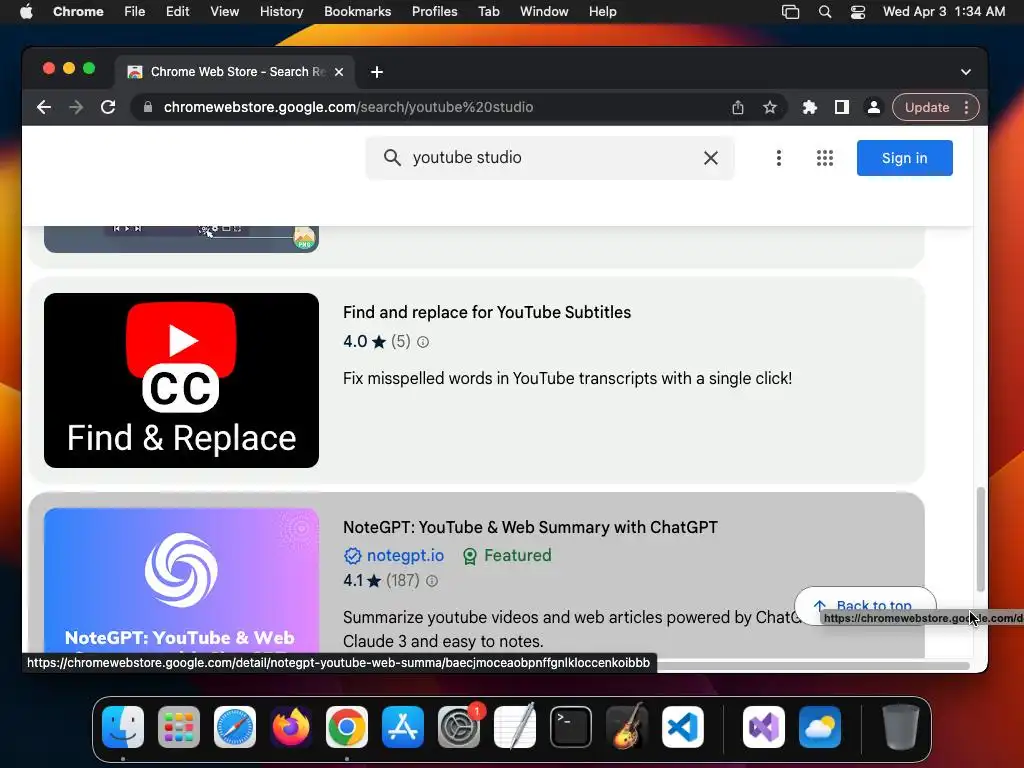Visit the notegpt.io publisher link

405,555
